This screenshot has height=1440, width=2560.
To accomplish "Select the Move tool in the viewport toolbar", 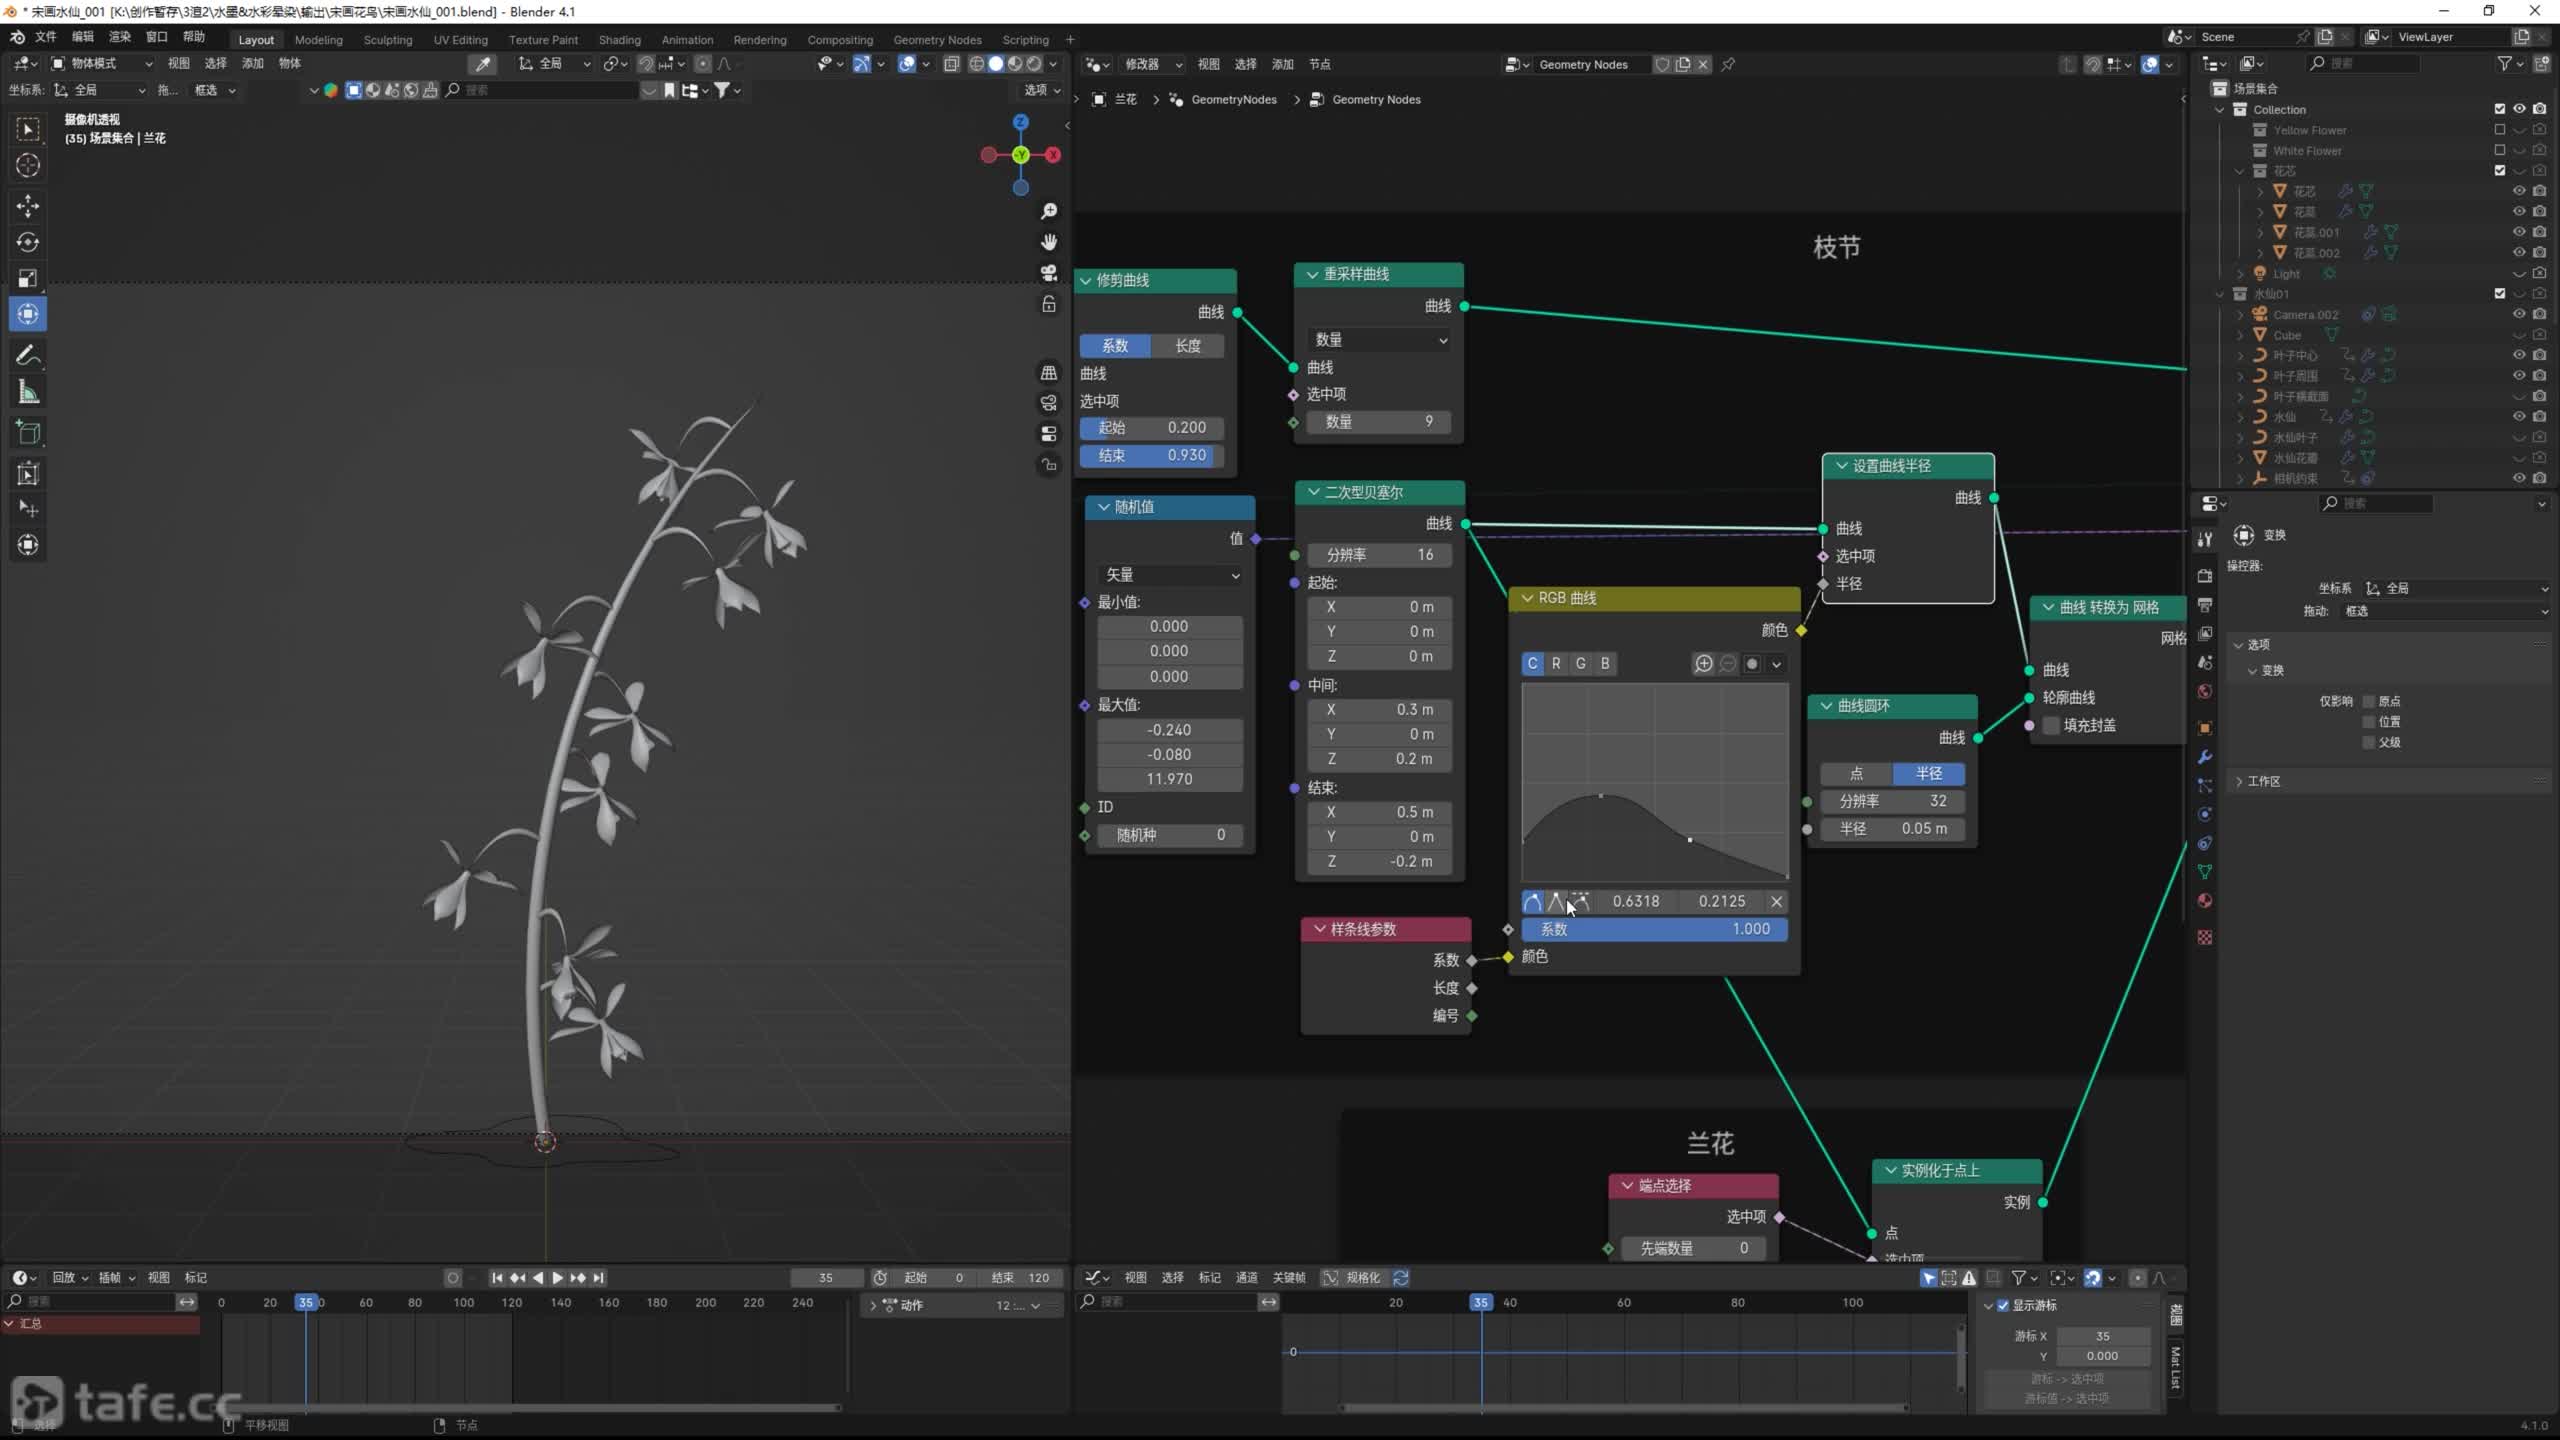I will coord(28,206).
